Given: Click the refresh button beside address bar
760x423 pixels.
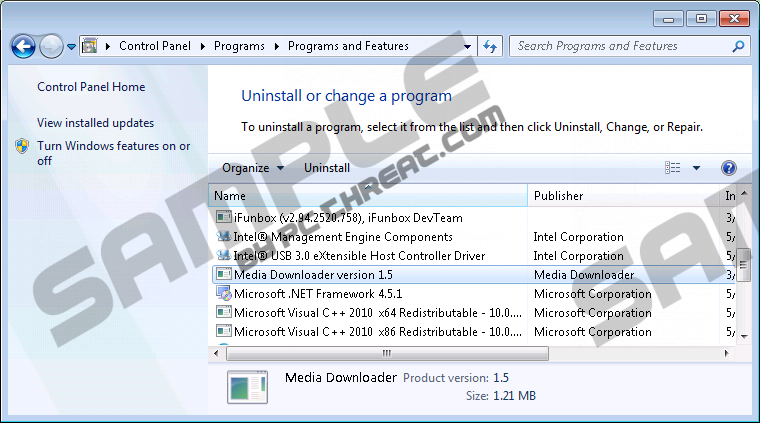Looking at the screenshot, I should [490, 46].
